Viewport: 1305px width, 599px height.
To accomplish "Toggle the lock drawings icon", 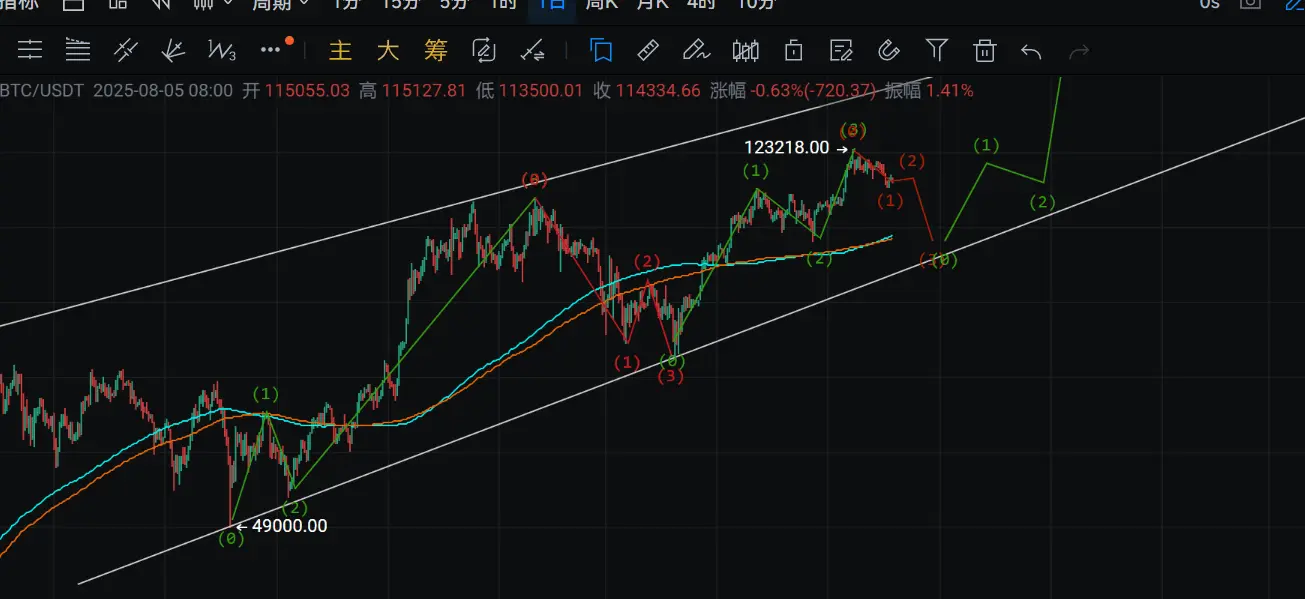I will point(793,50).
